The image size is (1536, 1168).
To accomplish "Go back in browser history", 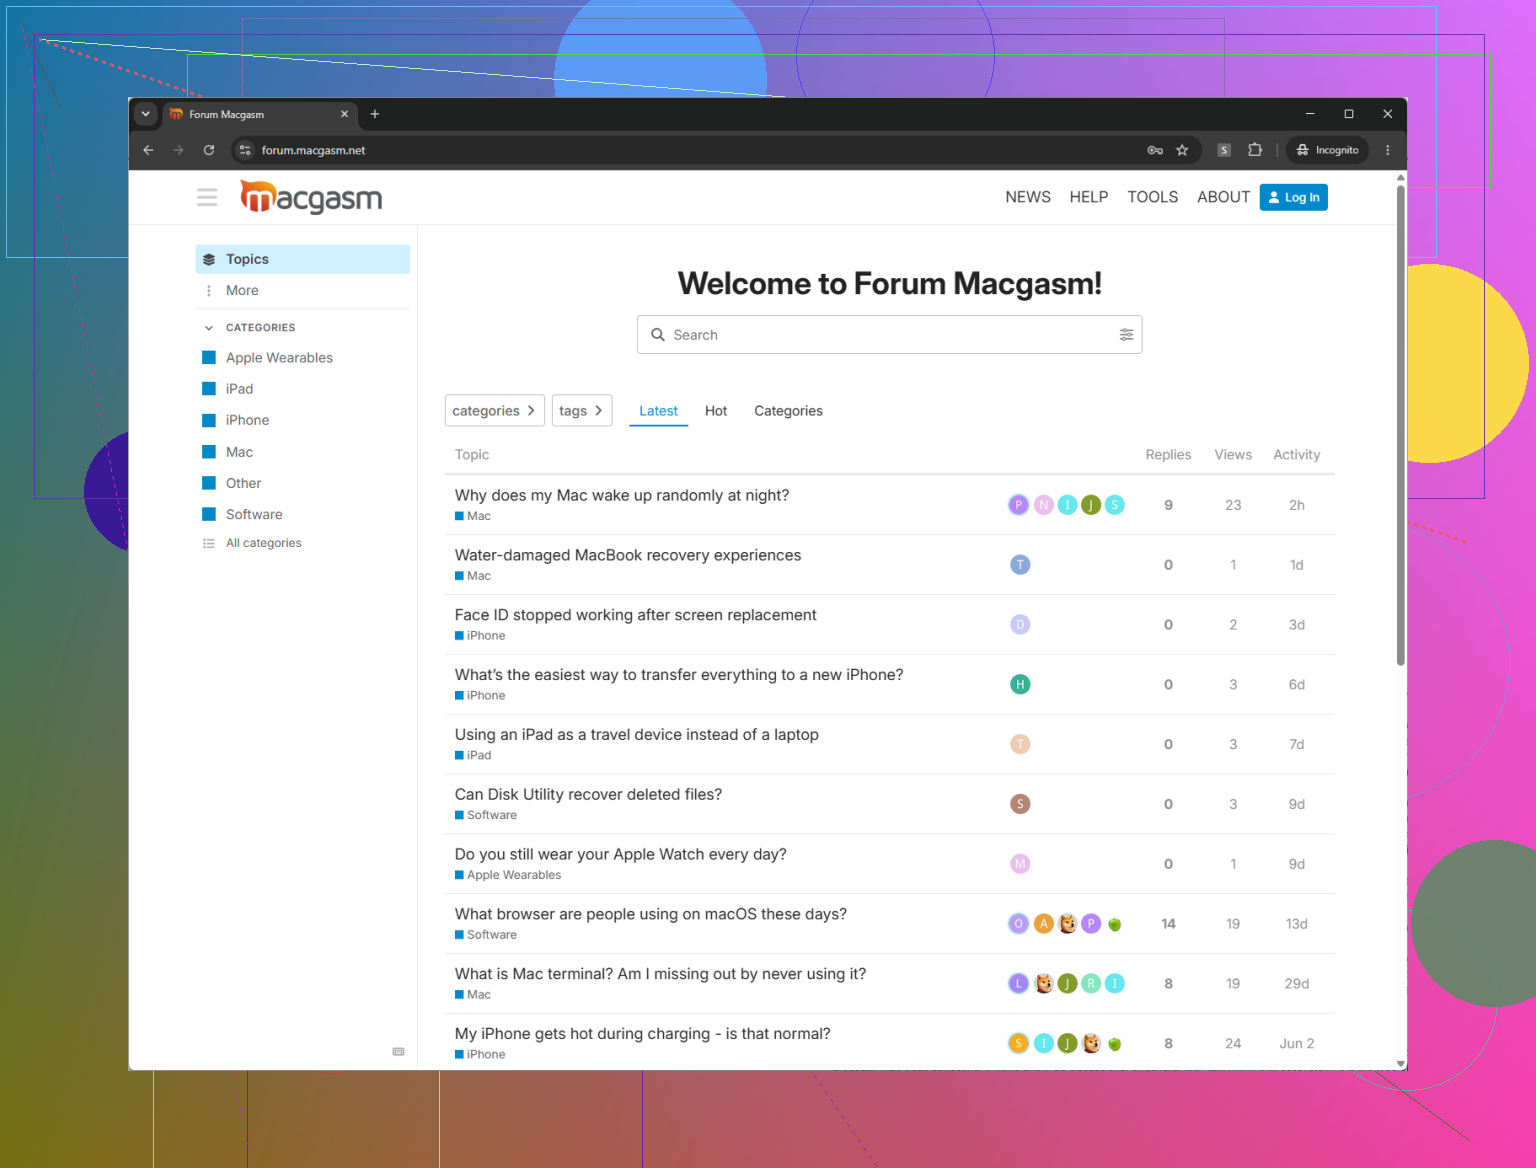I will pos(148,150).
